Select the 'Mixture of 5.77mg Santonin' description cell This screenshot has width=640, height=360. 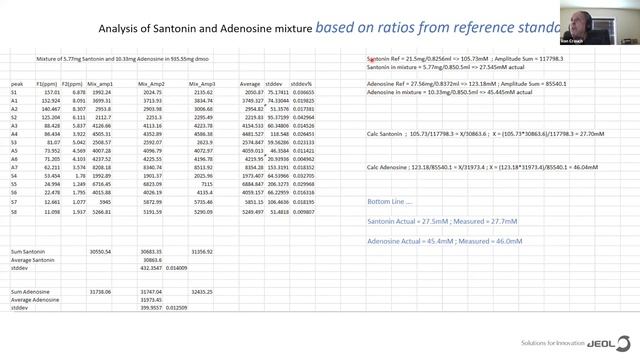(x=122, y=59)
